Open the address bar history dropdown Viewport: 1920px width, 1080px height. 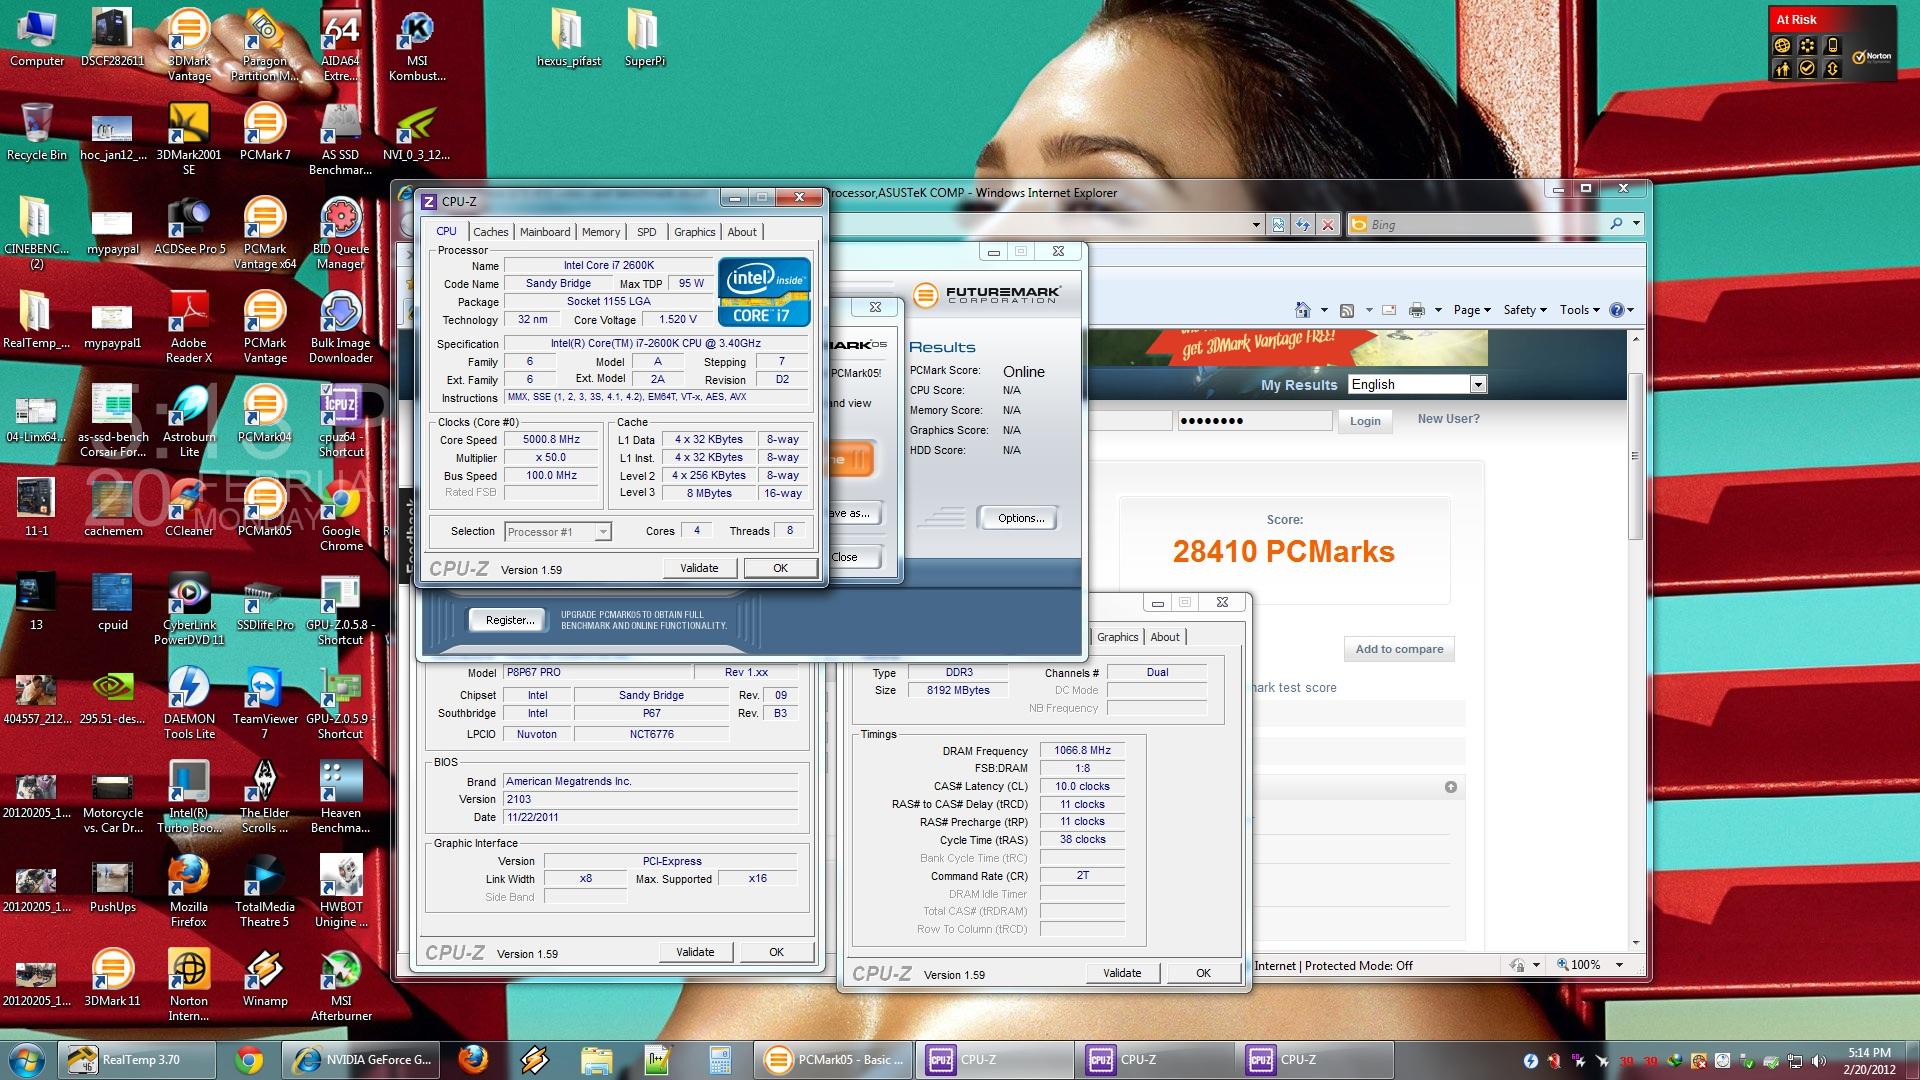1256,225
